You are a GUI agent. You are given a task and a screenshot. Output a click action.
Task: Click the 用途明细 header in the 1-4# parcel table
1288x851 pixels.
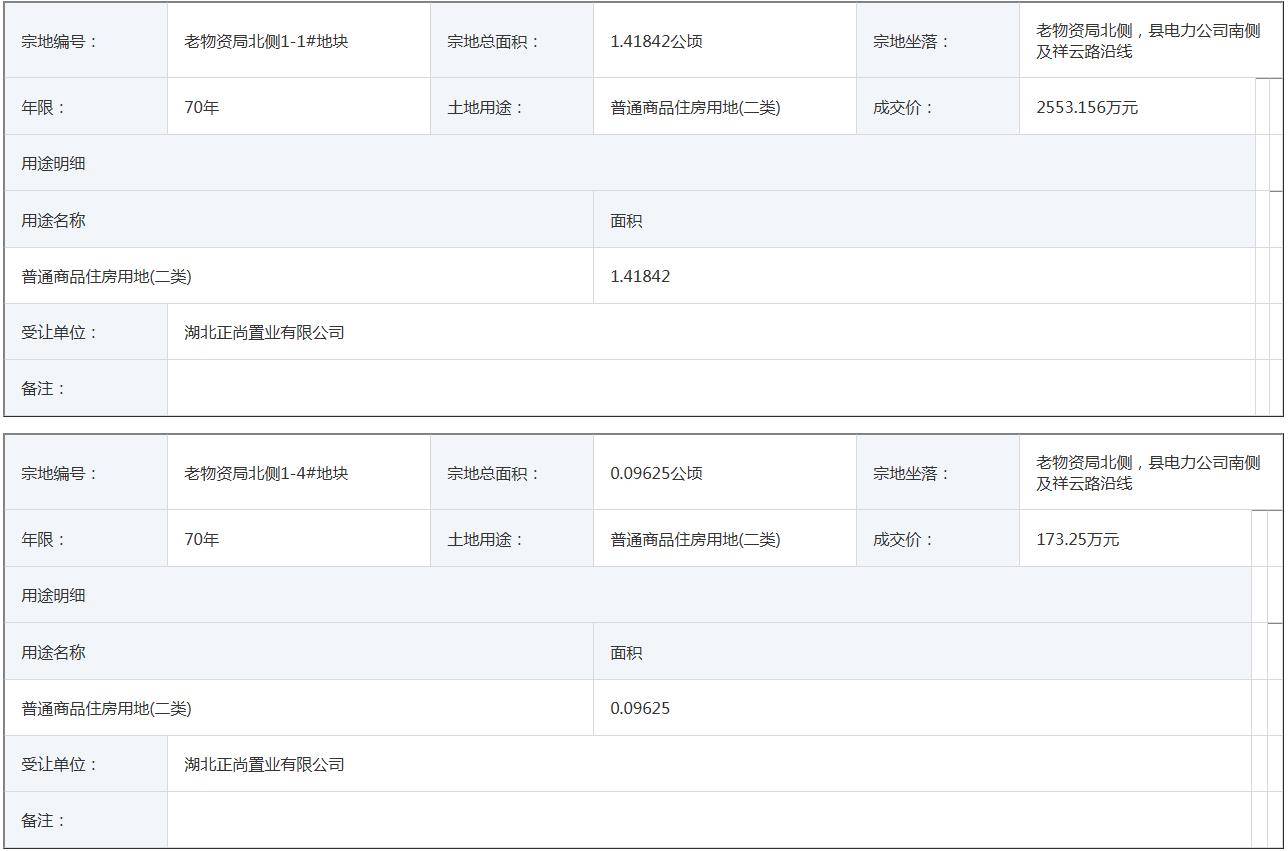pos(54,596)
